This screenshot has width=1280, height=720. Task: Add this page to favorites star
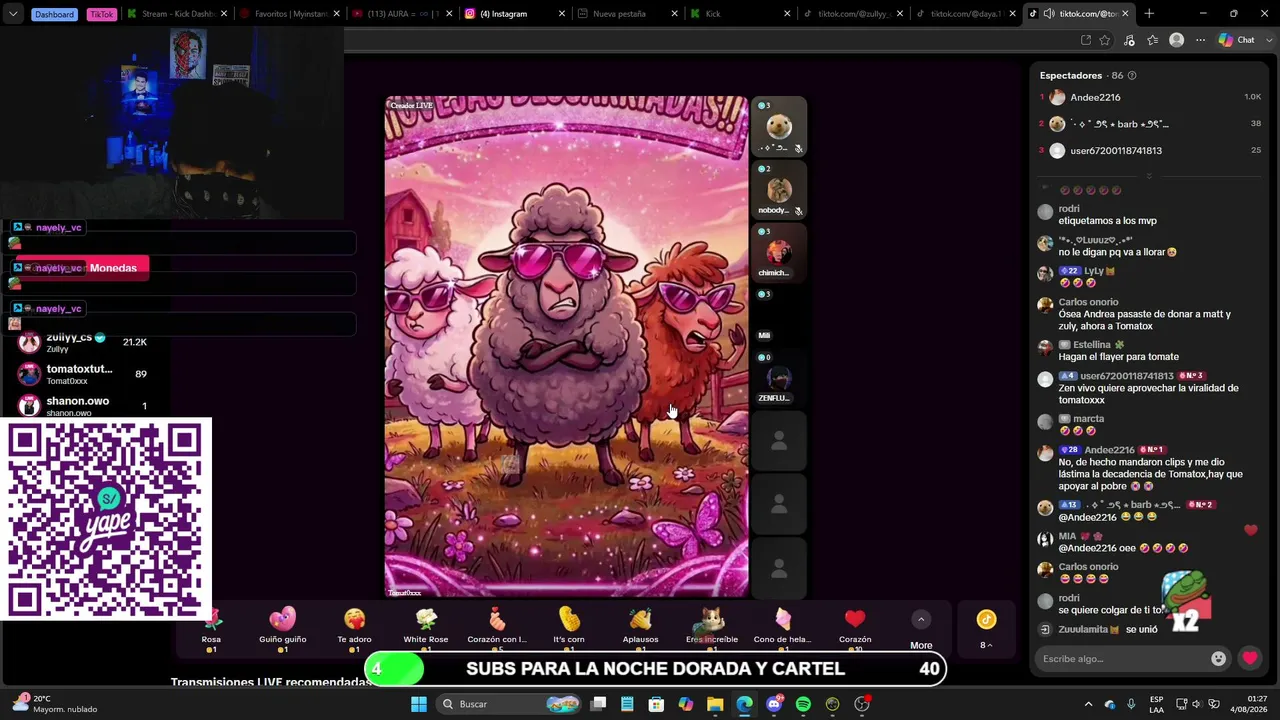coord(1105,40)
